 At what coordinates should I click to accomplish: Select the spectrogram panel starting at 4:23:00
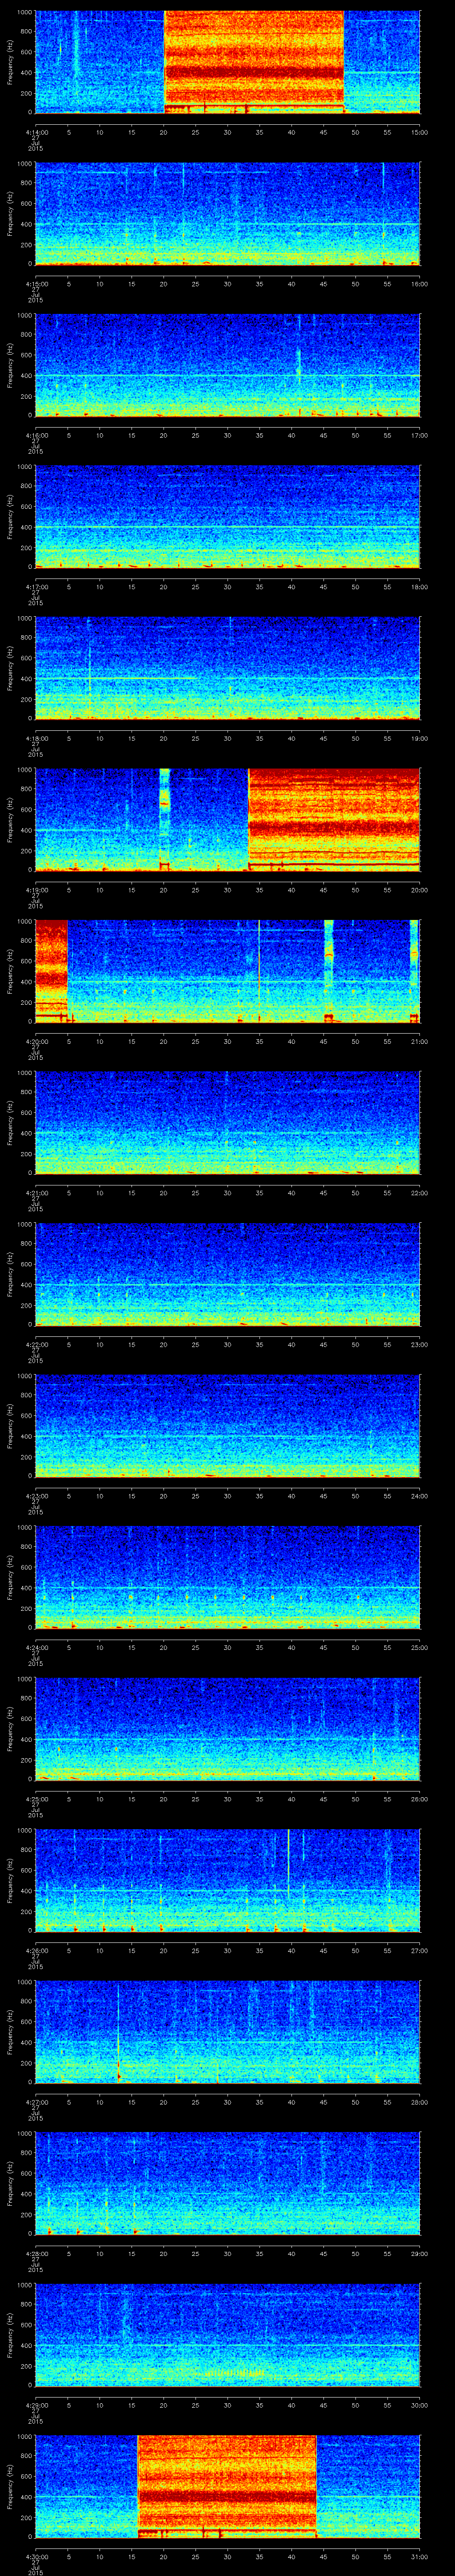tap(227, 1426)
